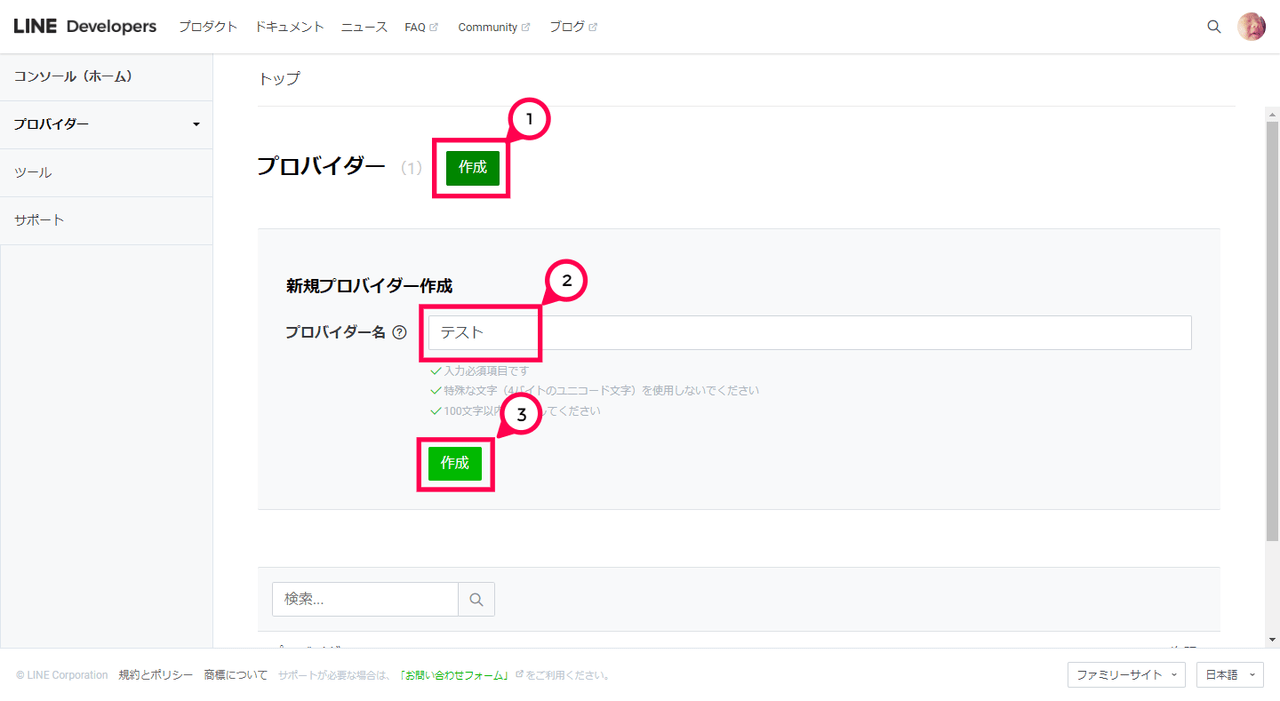Open the FAQ external link
The image size is (1280, 701).
[421, 27]
